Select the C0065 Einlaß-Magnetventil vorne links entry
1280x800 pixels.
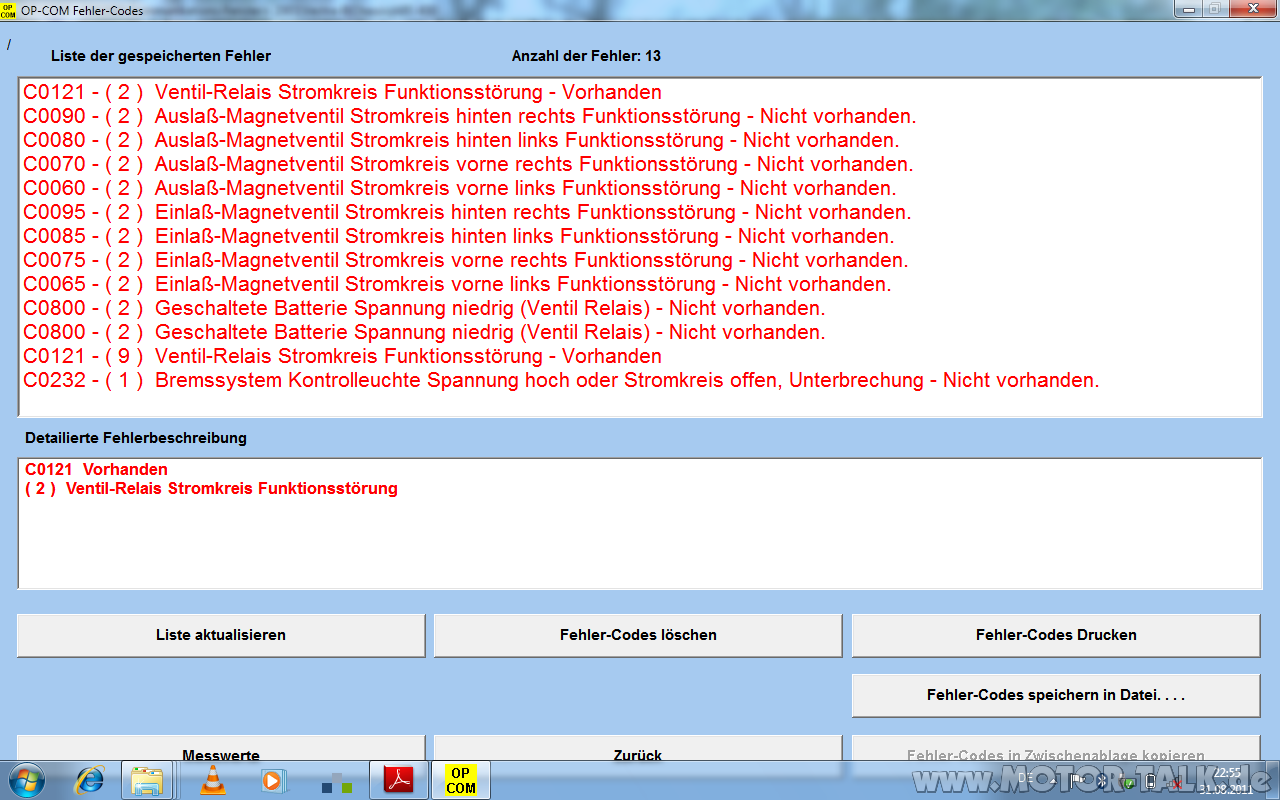pos(456,285)
